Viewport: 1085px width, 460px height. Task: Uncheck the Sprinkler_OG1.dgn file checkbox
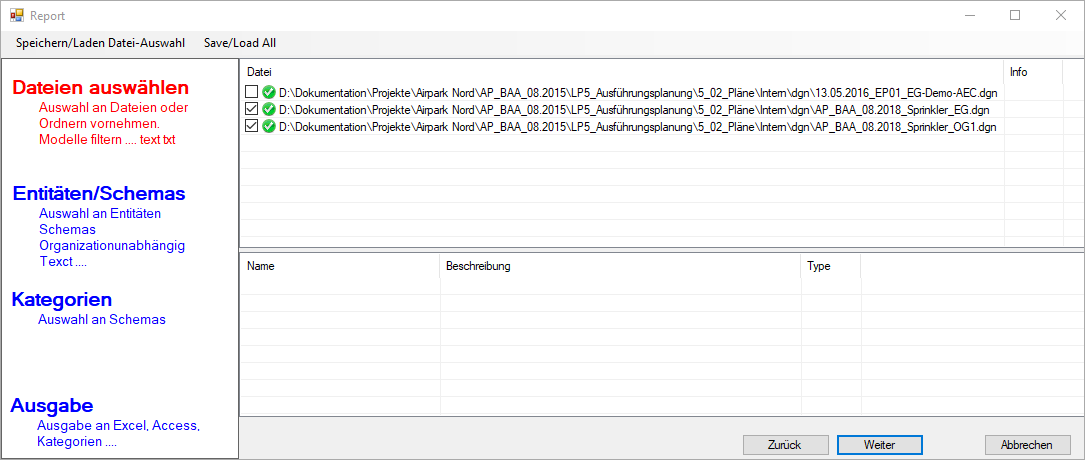tap(252, 127)
